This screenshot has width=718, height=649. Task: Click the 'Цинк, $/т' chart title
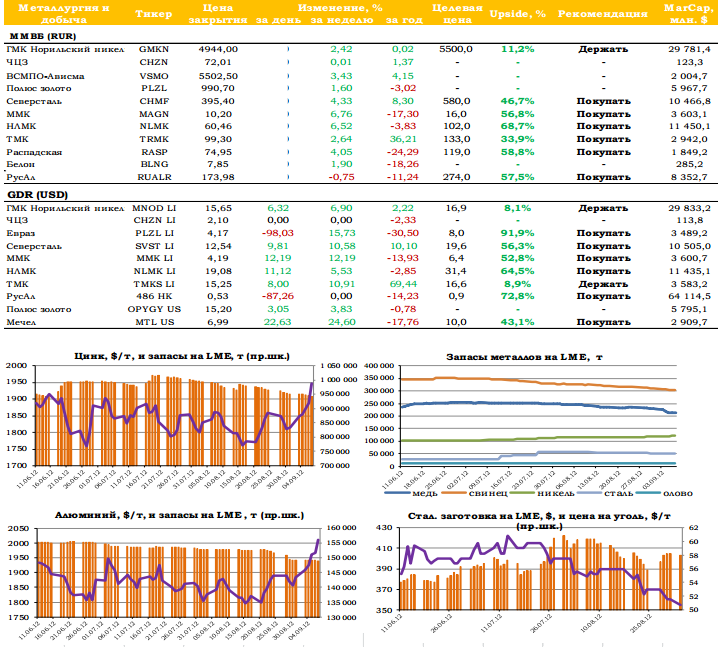[x=182, y=356]
